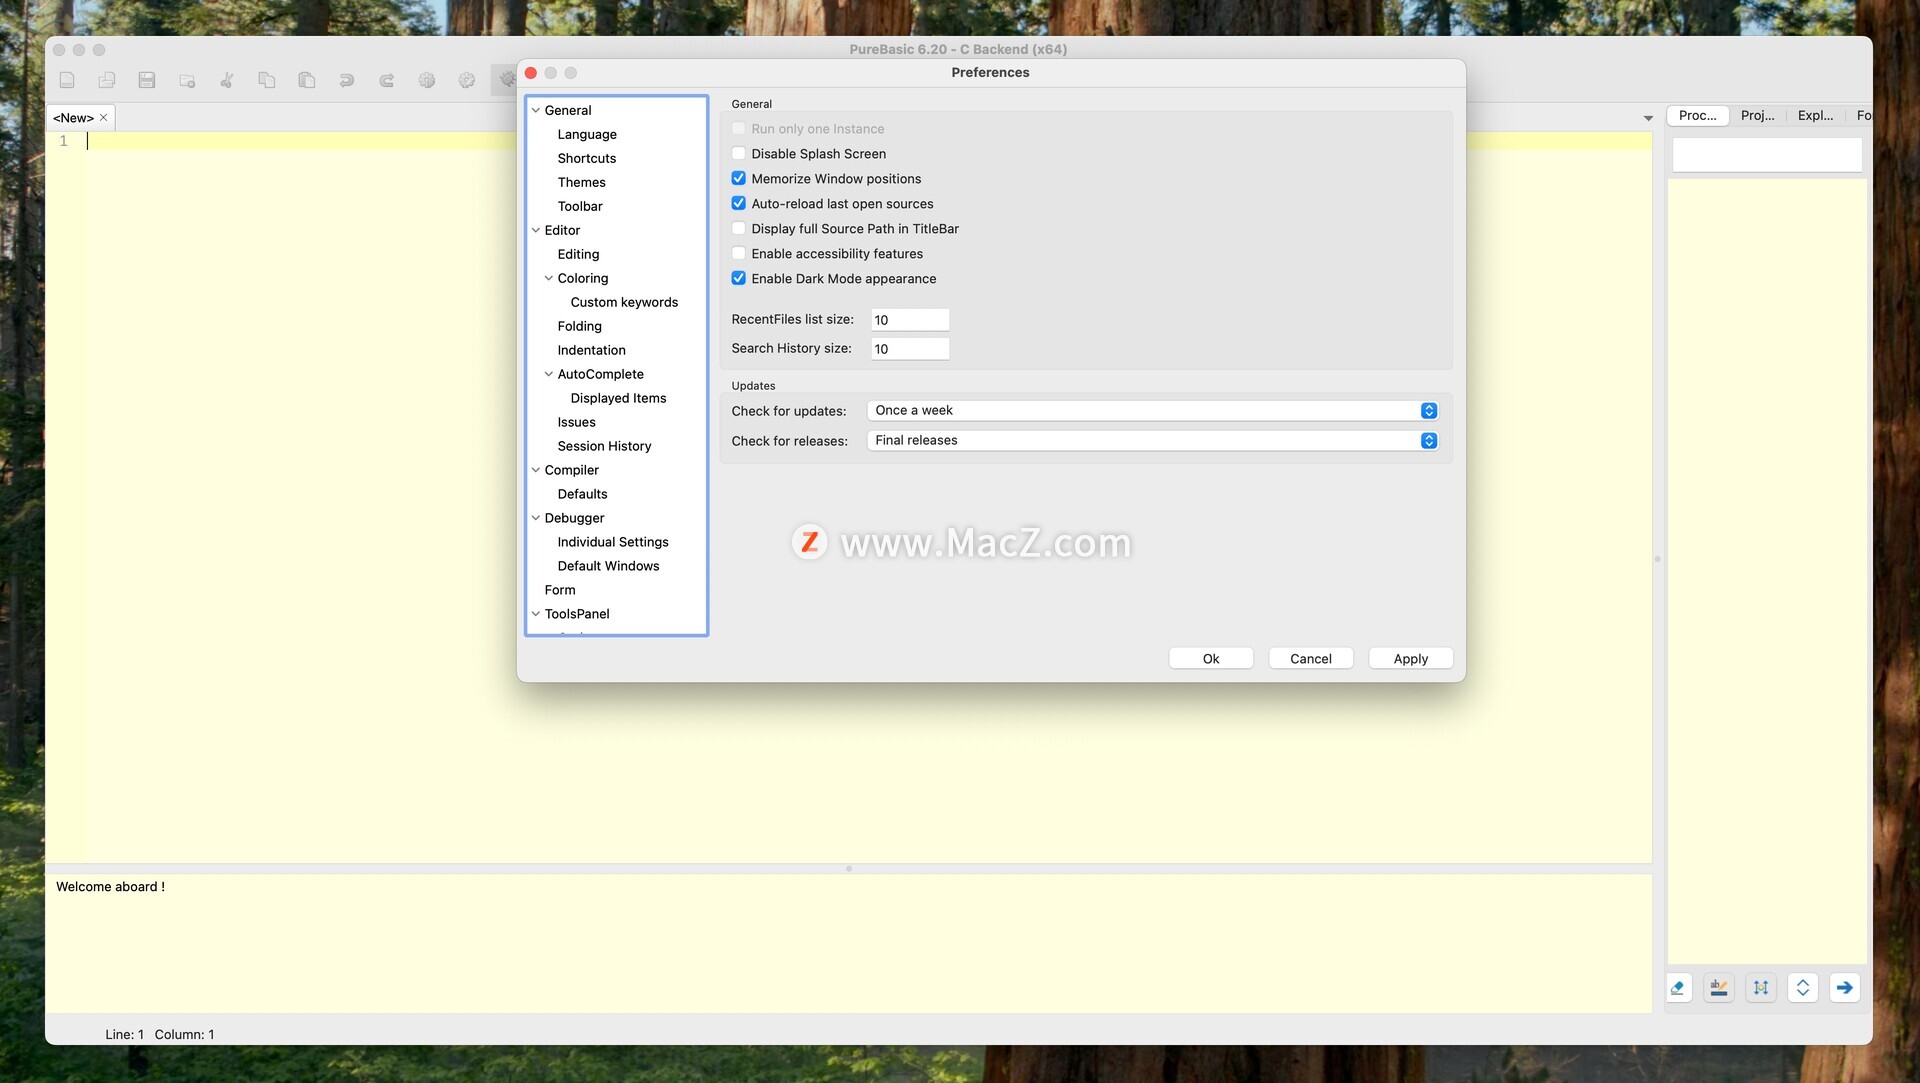Click the Apply button
Image resolution: width=1920 pixels, height=1083 pixels.
[1411, 658]
